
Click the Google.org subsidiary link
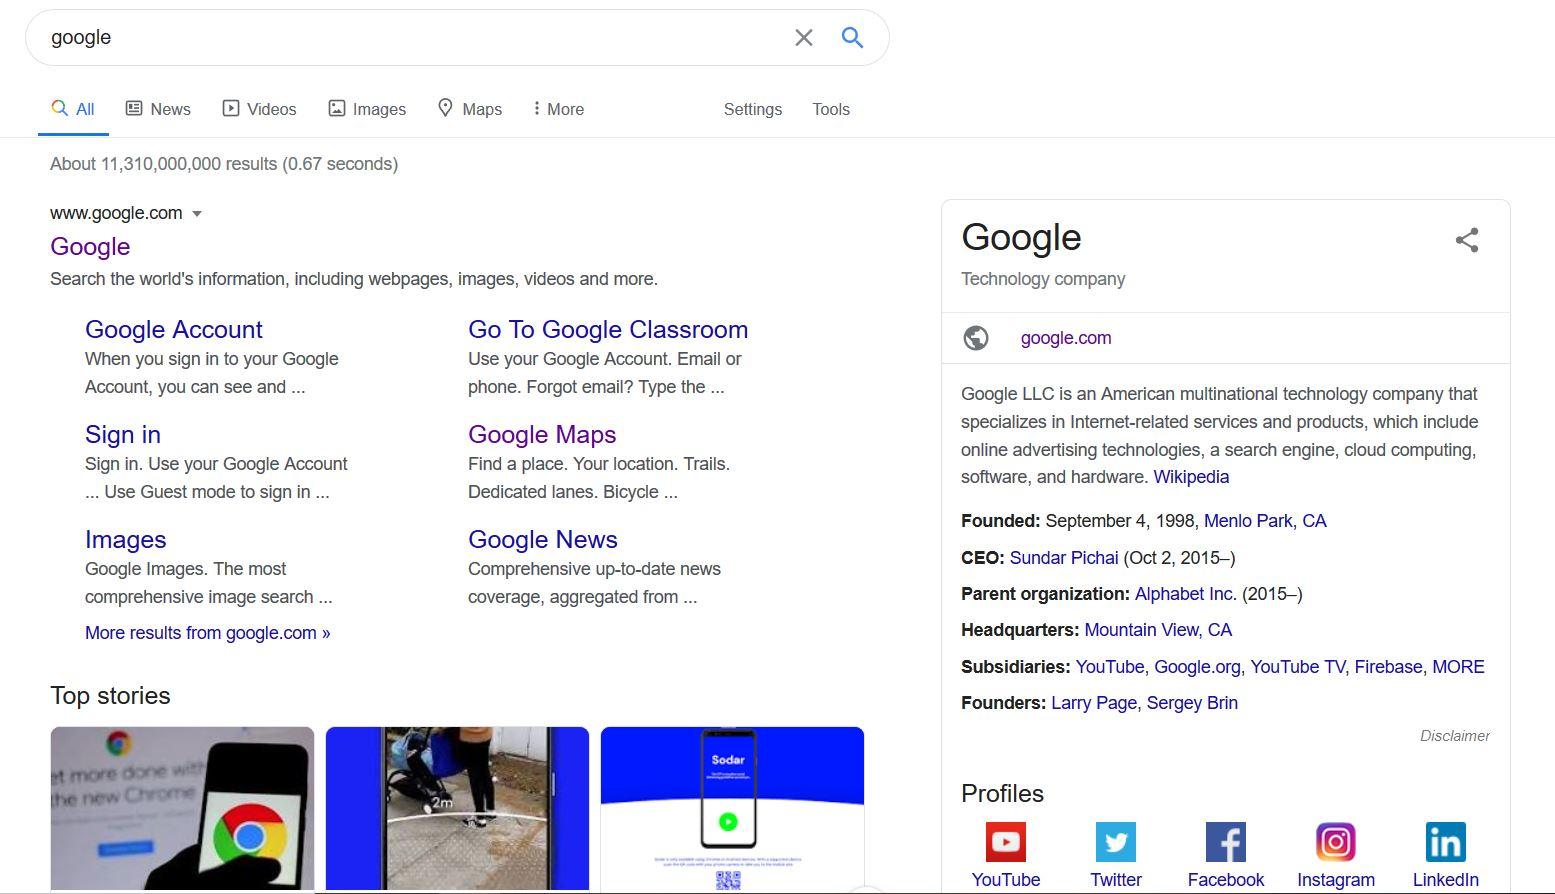tap(1197, 667)
